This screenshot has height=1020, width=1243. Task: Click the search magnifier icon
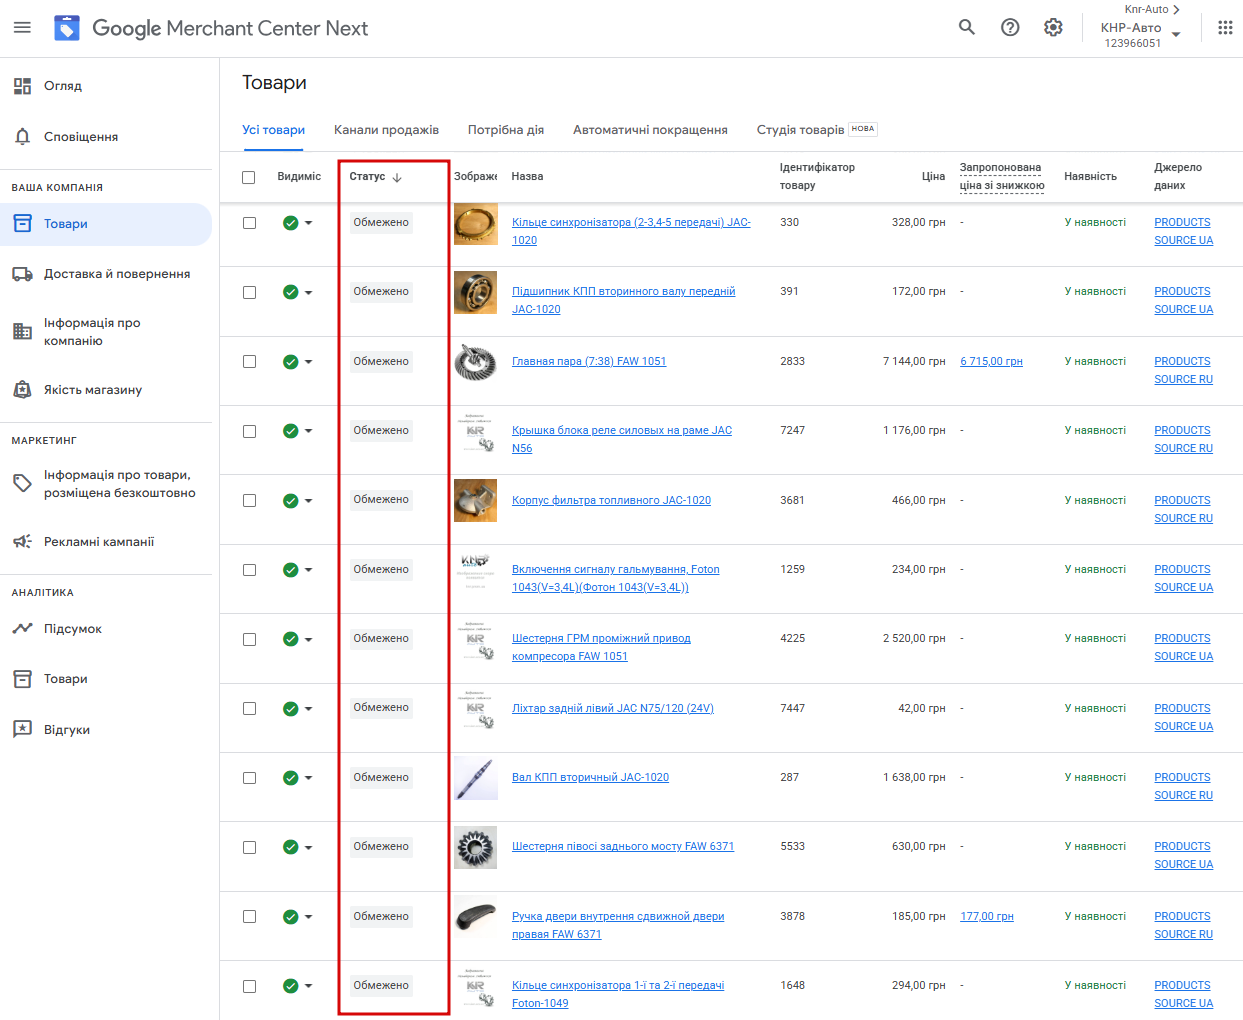pyautogui.click(x=967, y=27)
